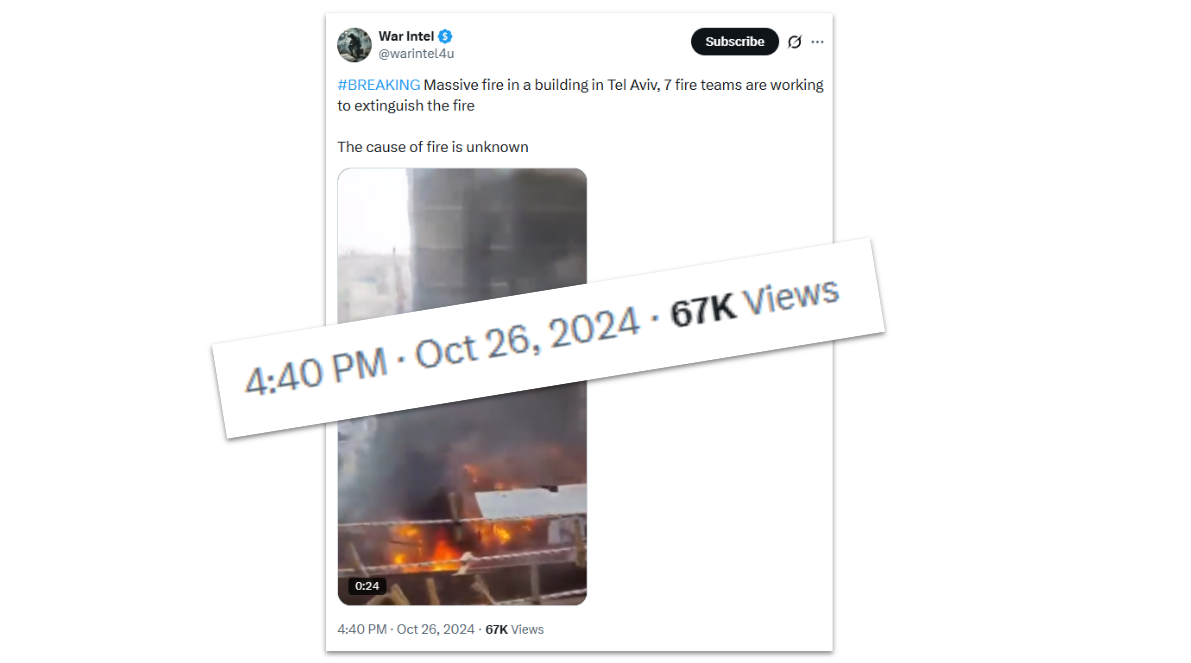Click the small 4:40 PM timestamp below video
1191x663 pixels.
(x=362, y=630)
